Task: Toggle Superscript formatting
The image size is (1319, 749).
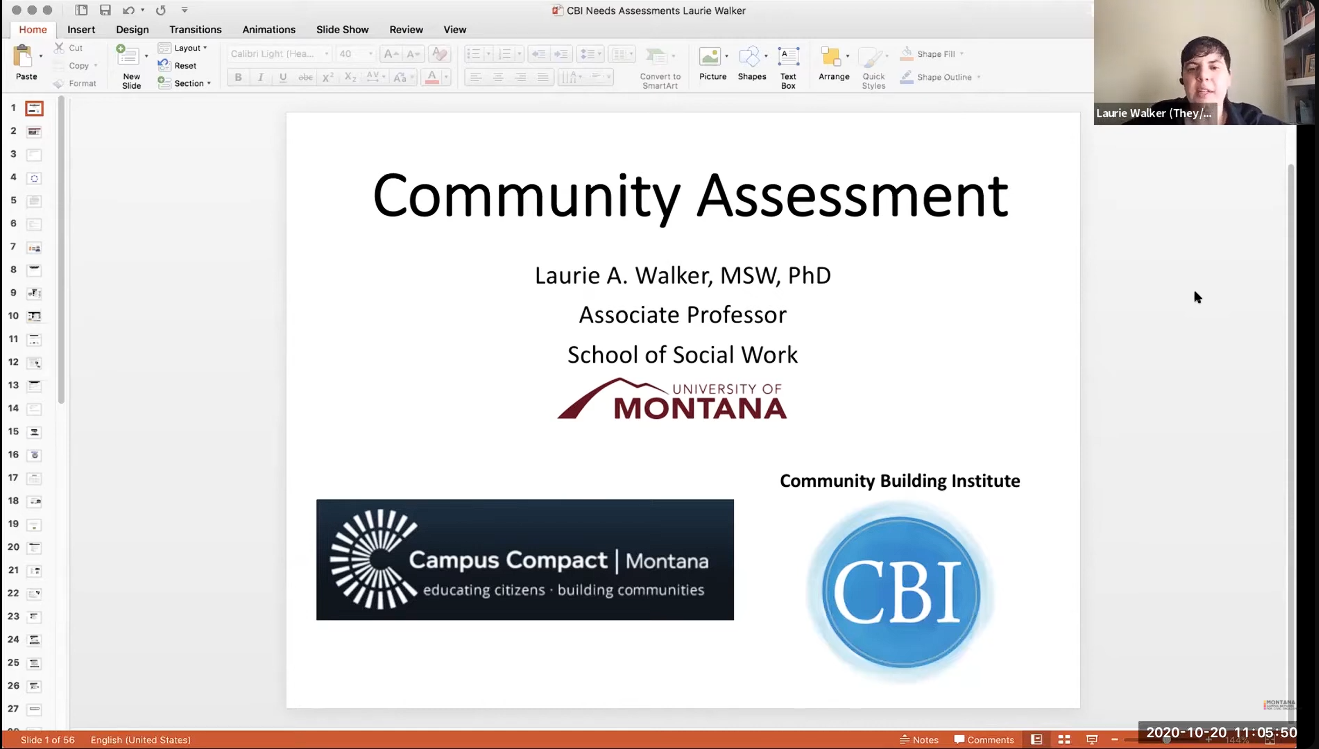Action: pyautogui.click(x=328, y=77)
